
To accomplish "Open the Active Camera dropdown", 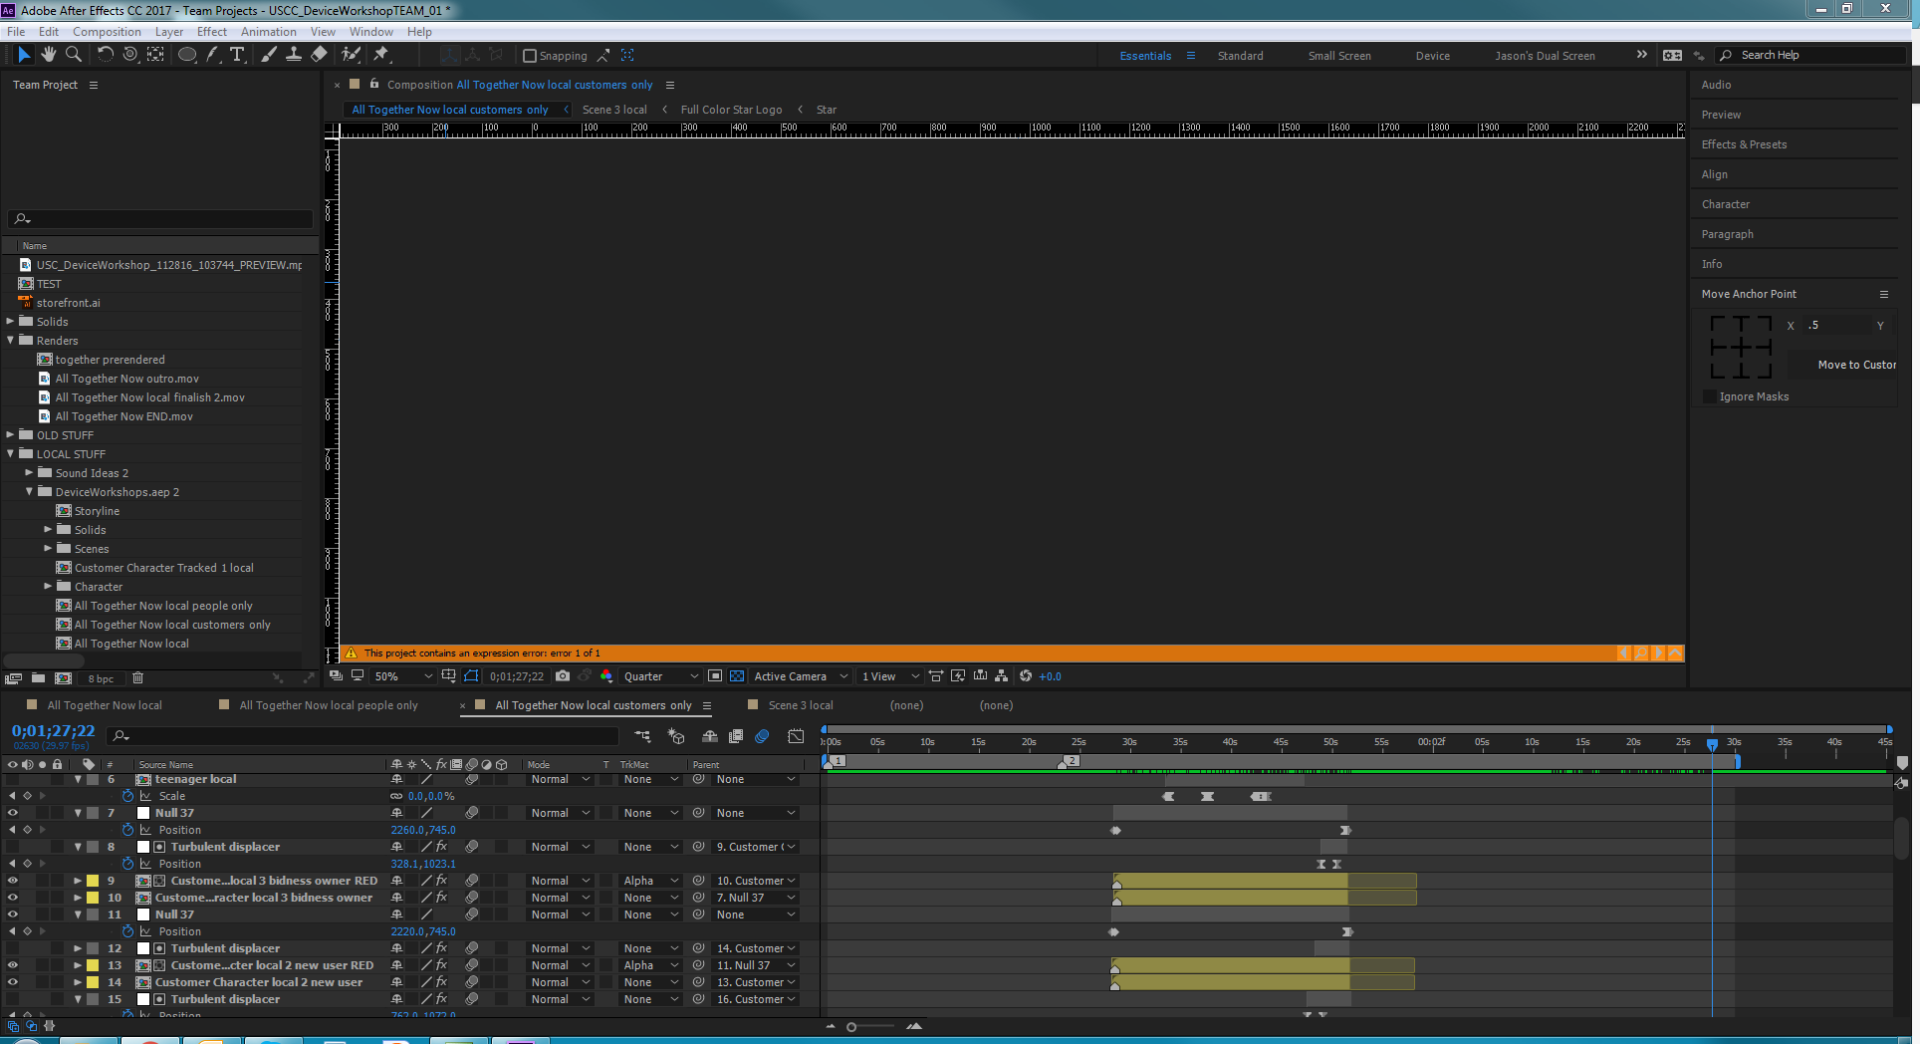I will click(x=800, y=677).
